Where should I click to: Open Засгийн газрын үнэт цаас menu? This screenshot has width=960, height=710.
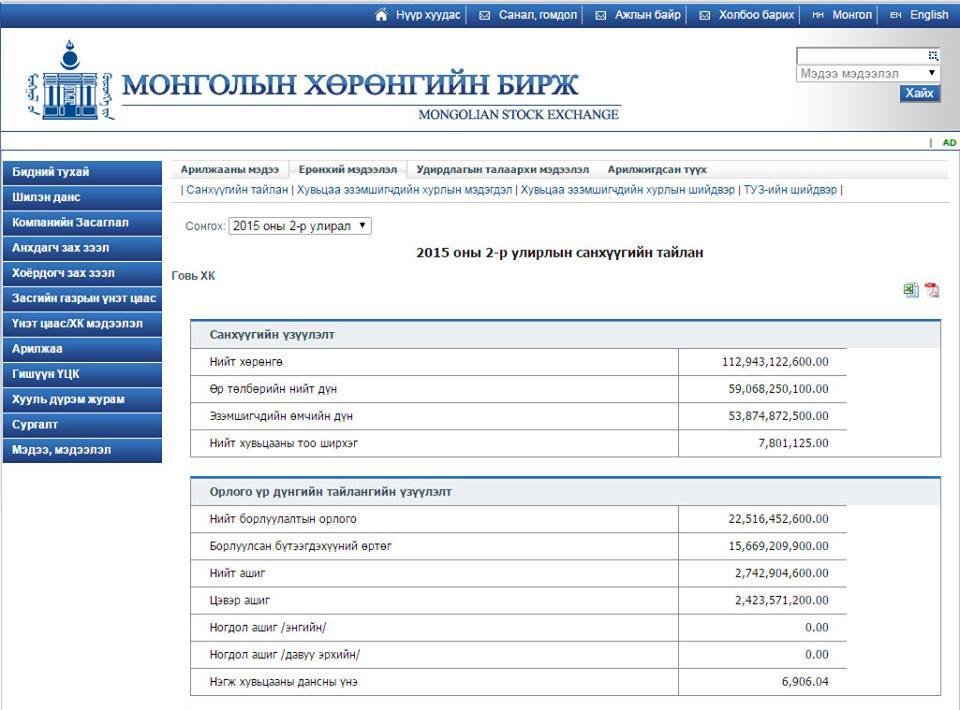[x=83, y=298]
